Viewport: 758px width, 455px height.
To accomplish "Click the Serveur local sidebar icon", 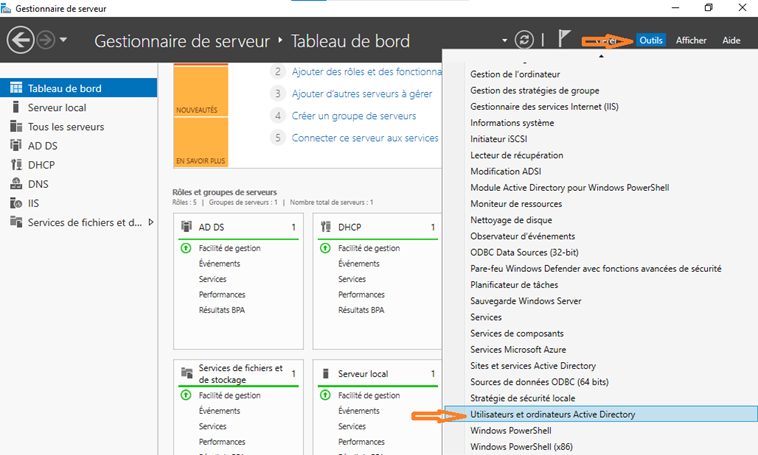I will click(x=16, y=107).
